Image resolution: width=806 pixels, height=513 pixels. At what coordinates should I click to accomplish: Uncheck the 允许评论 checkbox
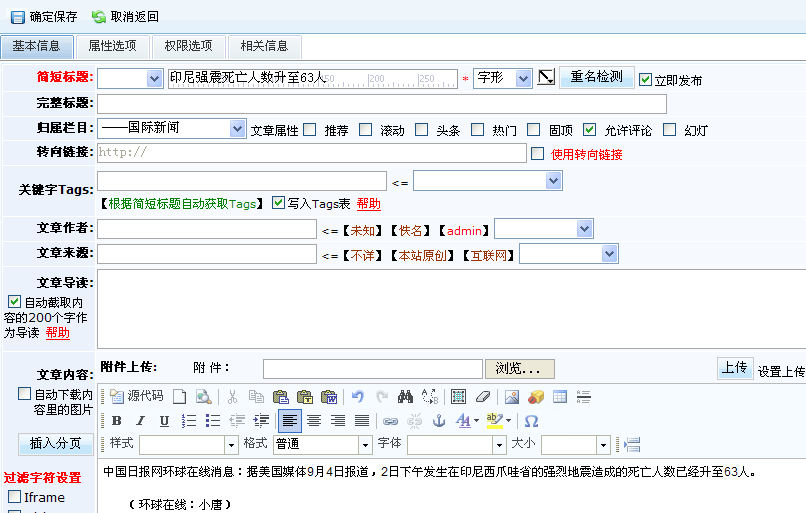pyautogui.click(x=590, y=130)
